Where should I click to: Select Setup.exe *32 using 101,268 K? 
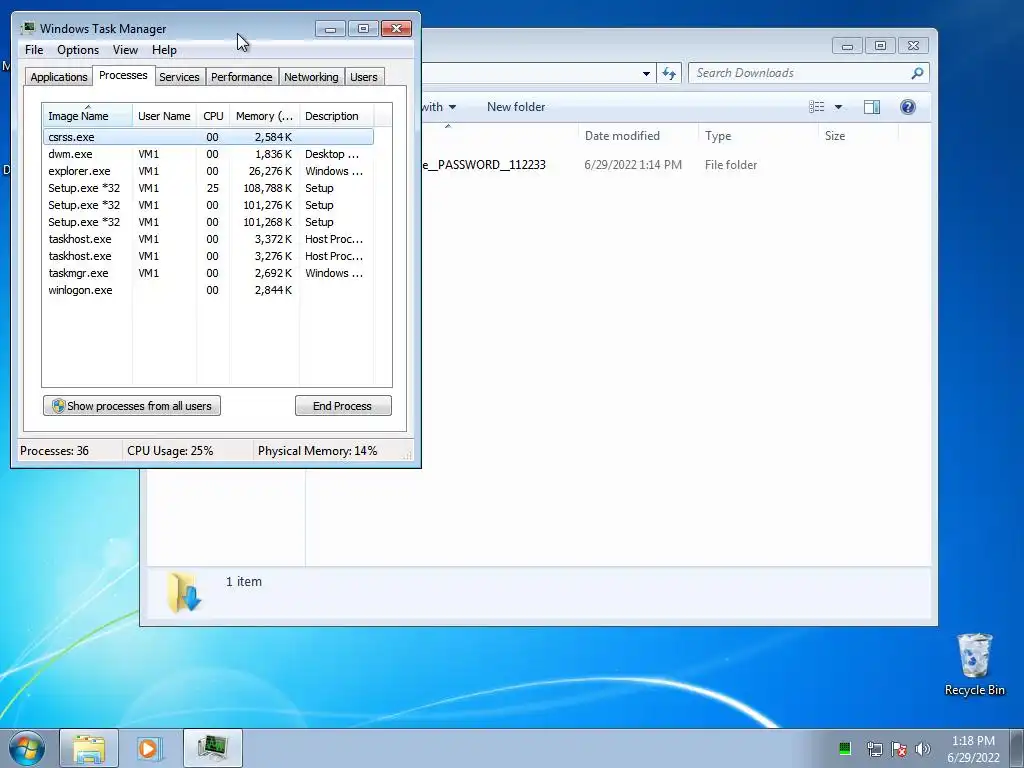pos(208,222)
